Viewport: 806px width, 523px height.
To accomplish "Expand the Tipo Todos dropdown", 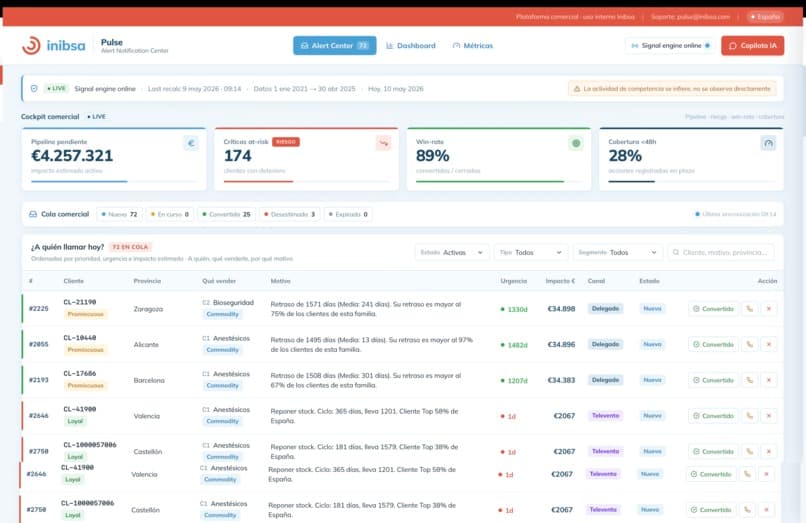I will [x=531, y=253].
